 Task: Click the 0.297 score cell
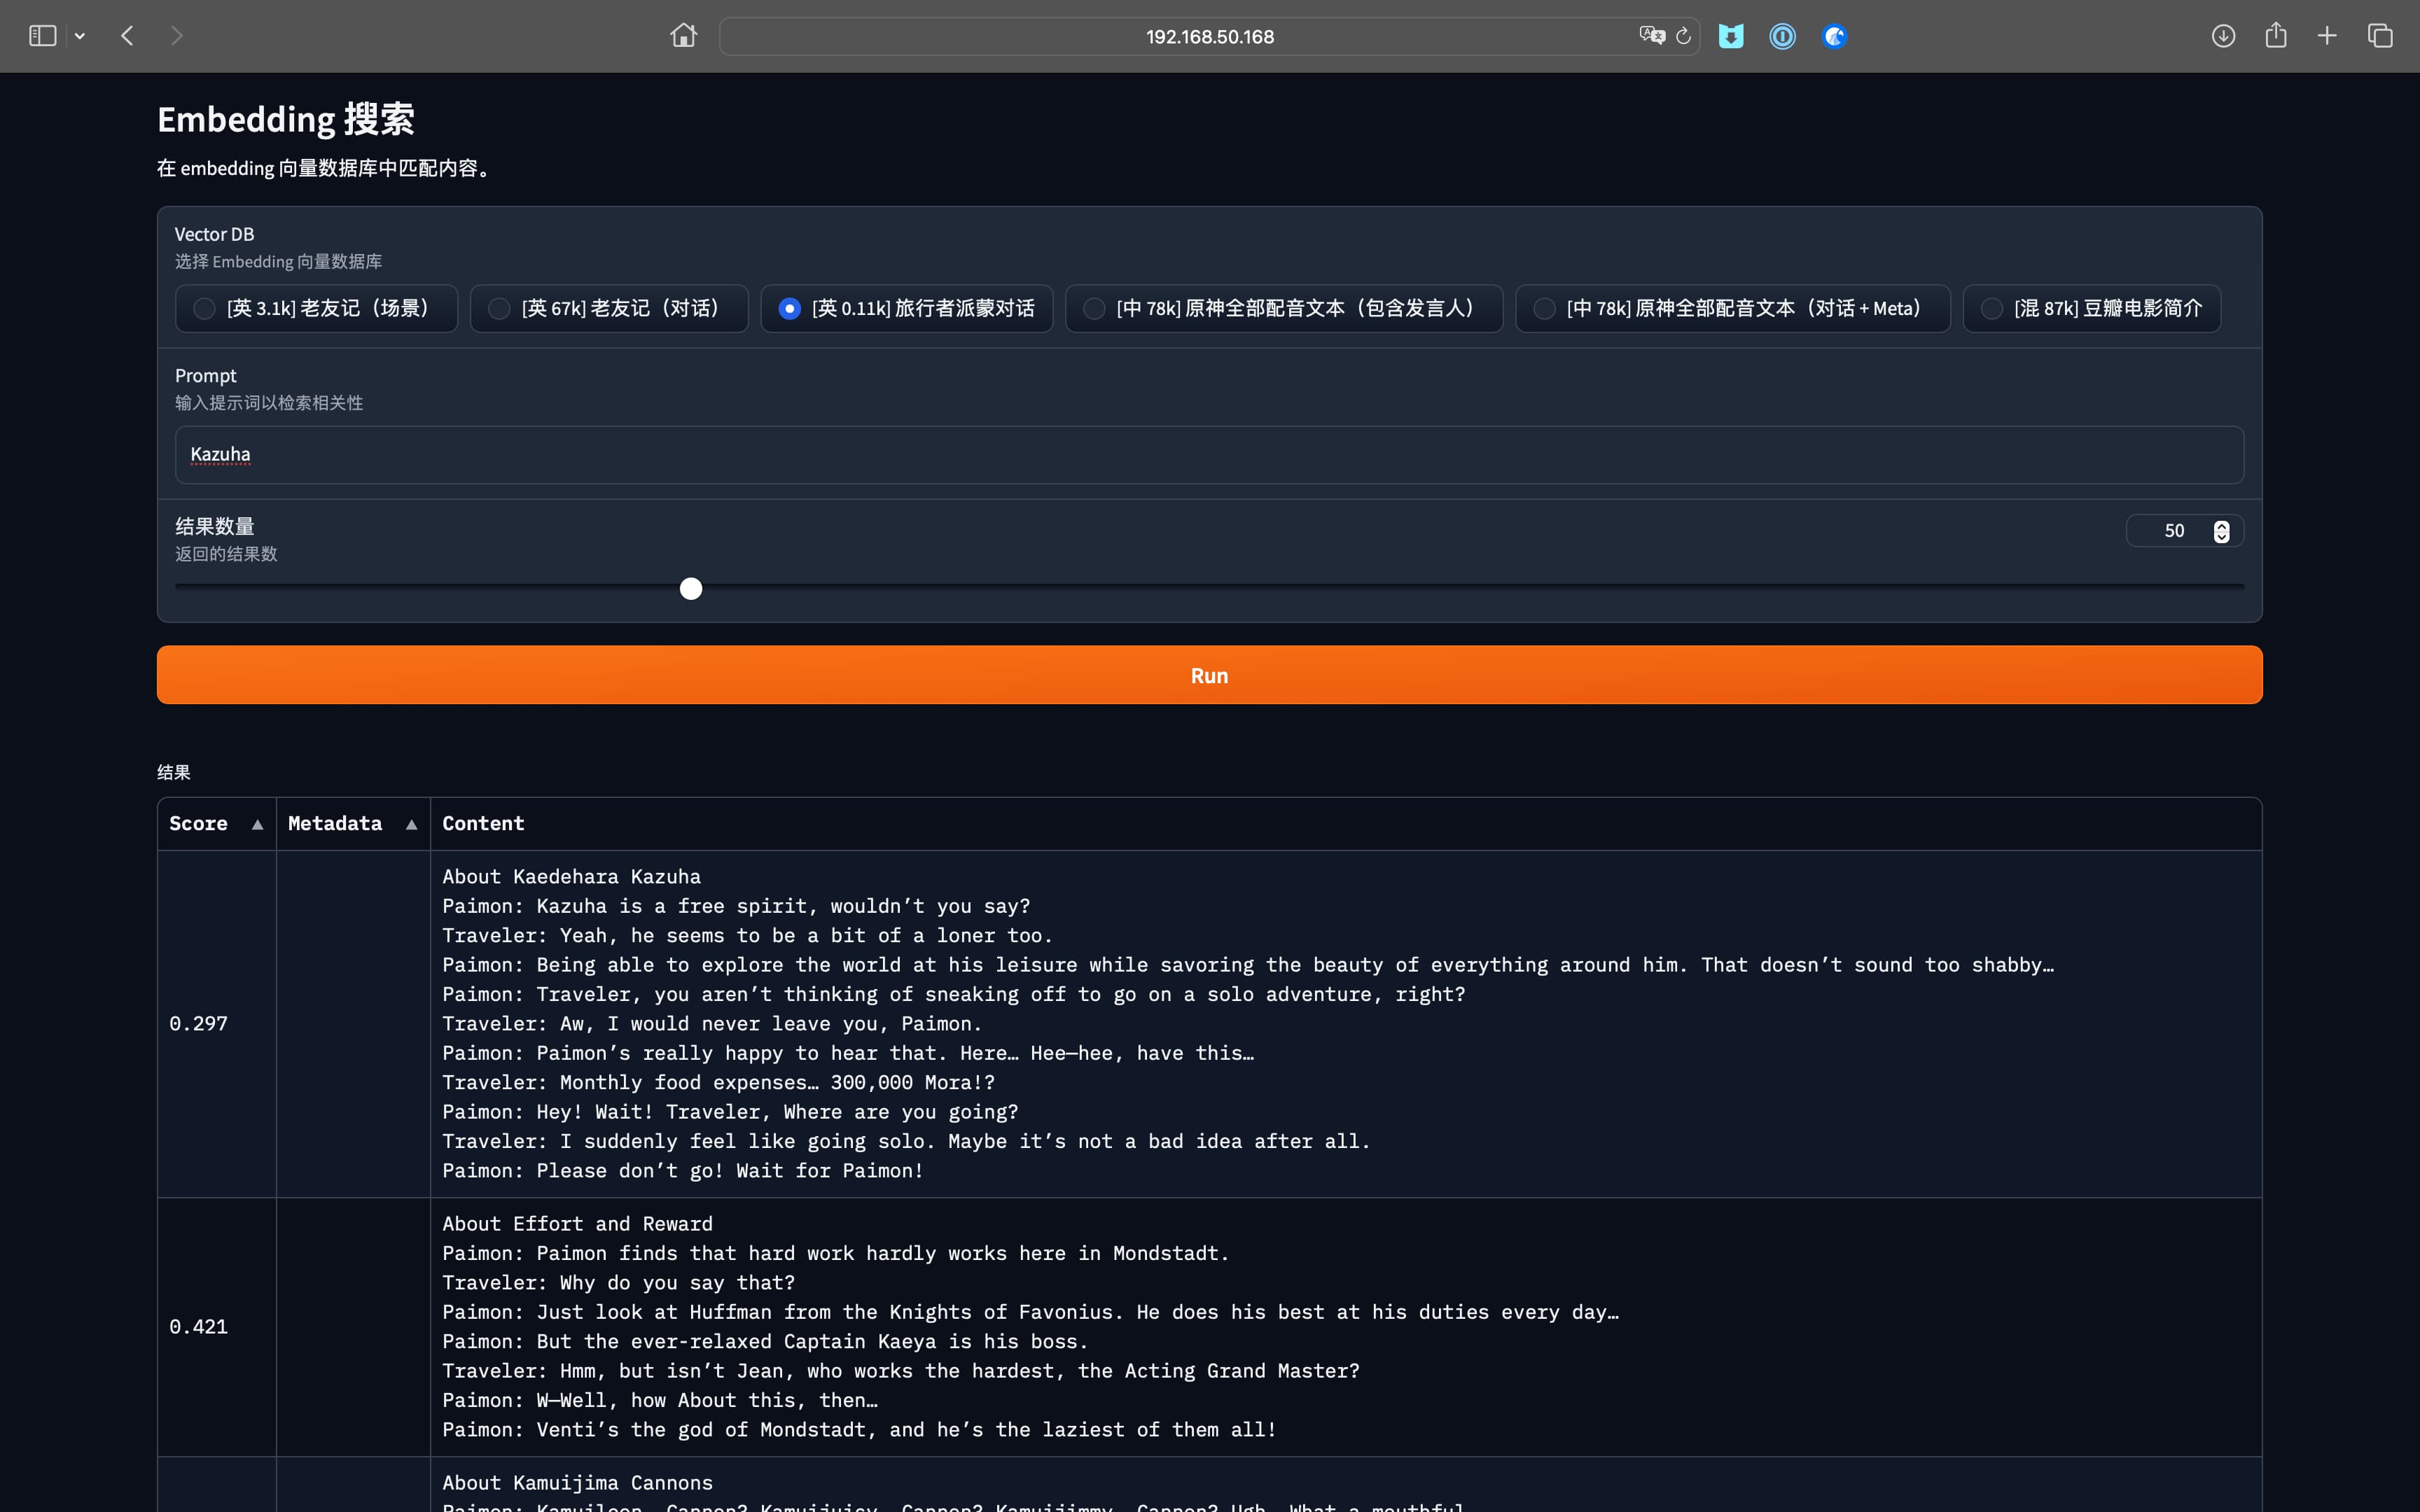click(216, 1024)
